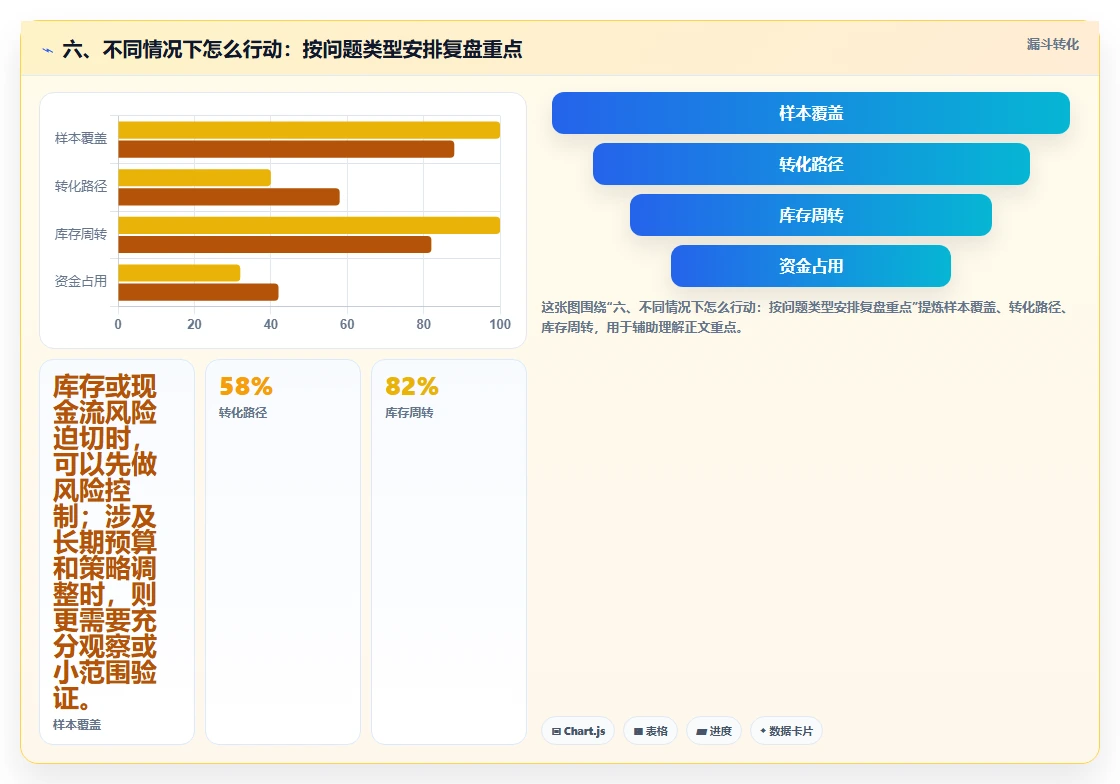This screenshot has width=1120, height=784.
Task: Click the x-axis tick label 40
Action: (x=271, y=324)
